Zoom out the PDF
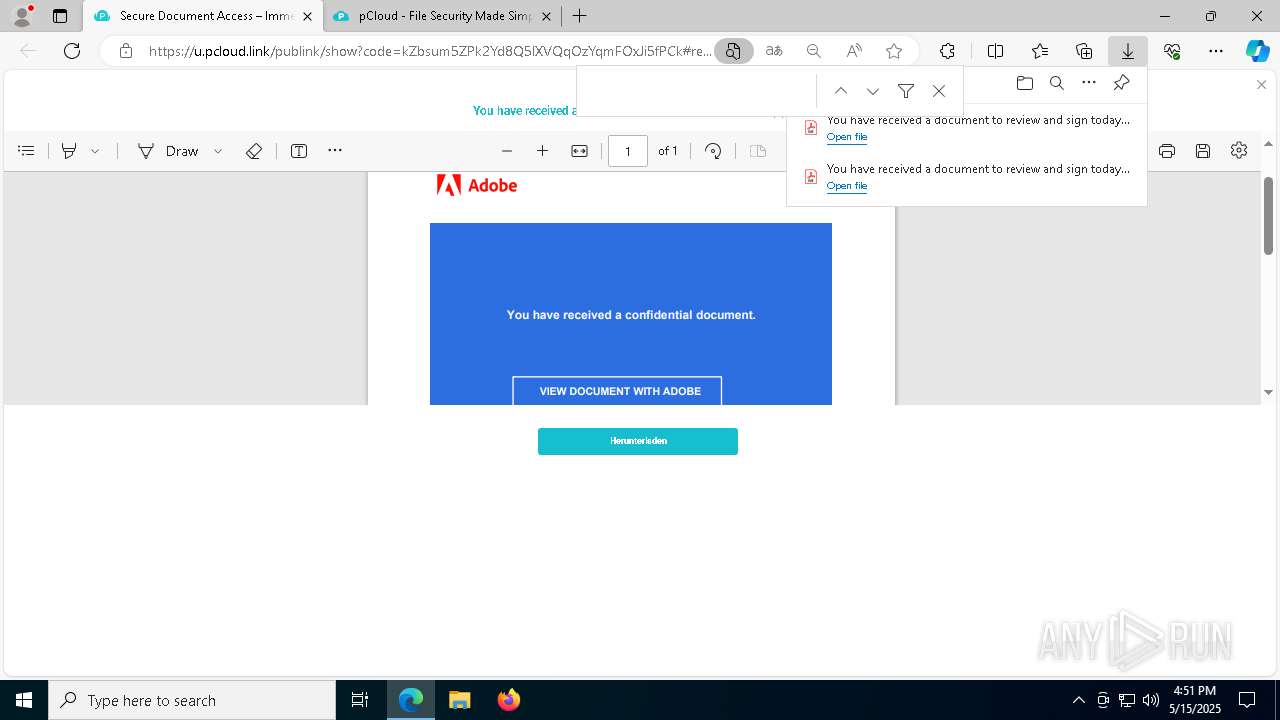1280x720 pixels. pos(507,151)
